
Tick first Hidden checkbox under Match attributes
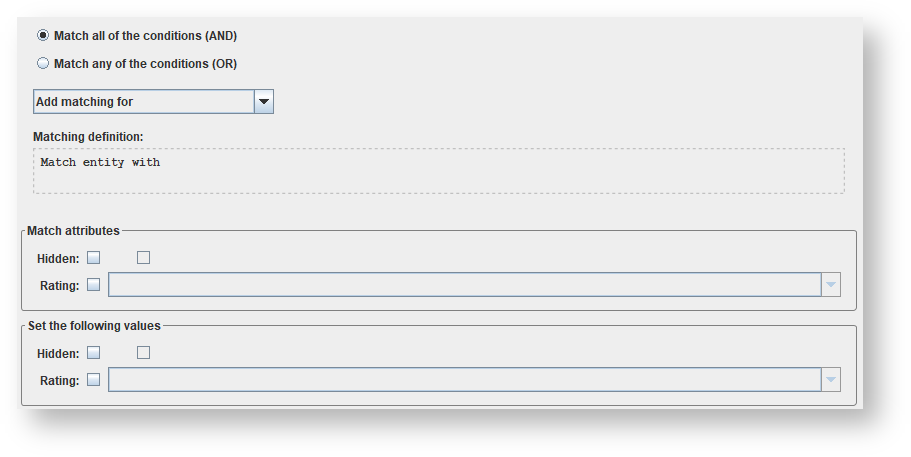tap(94, 258)
